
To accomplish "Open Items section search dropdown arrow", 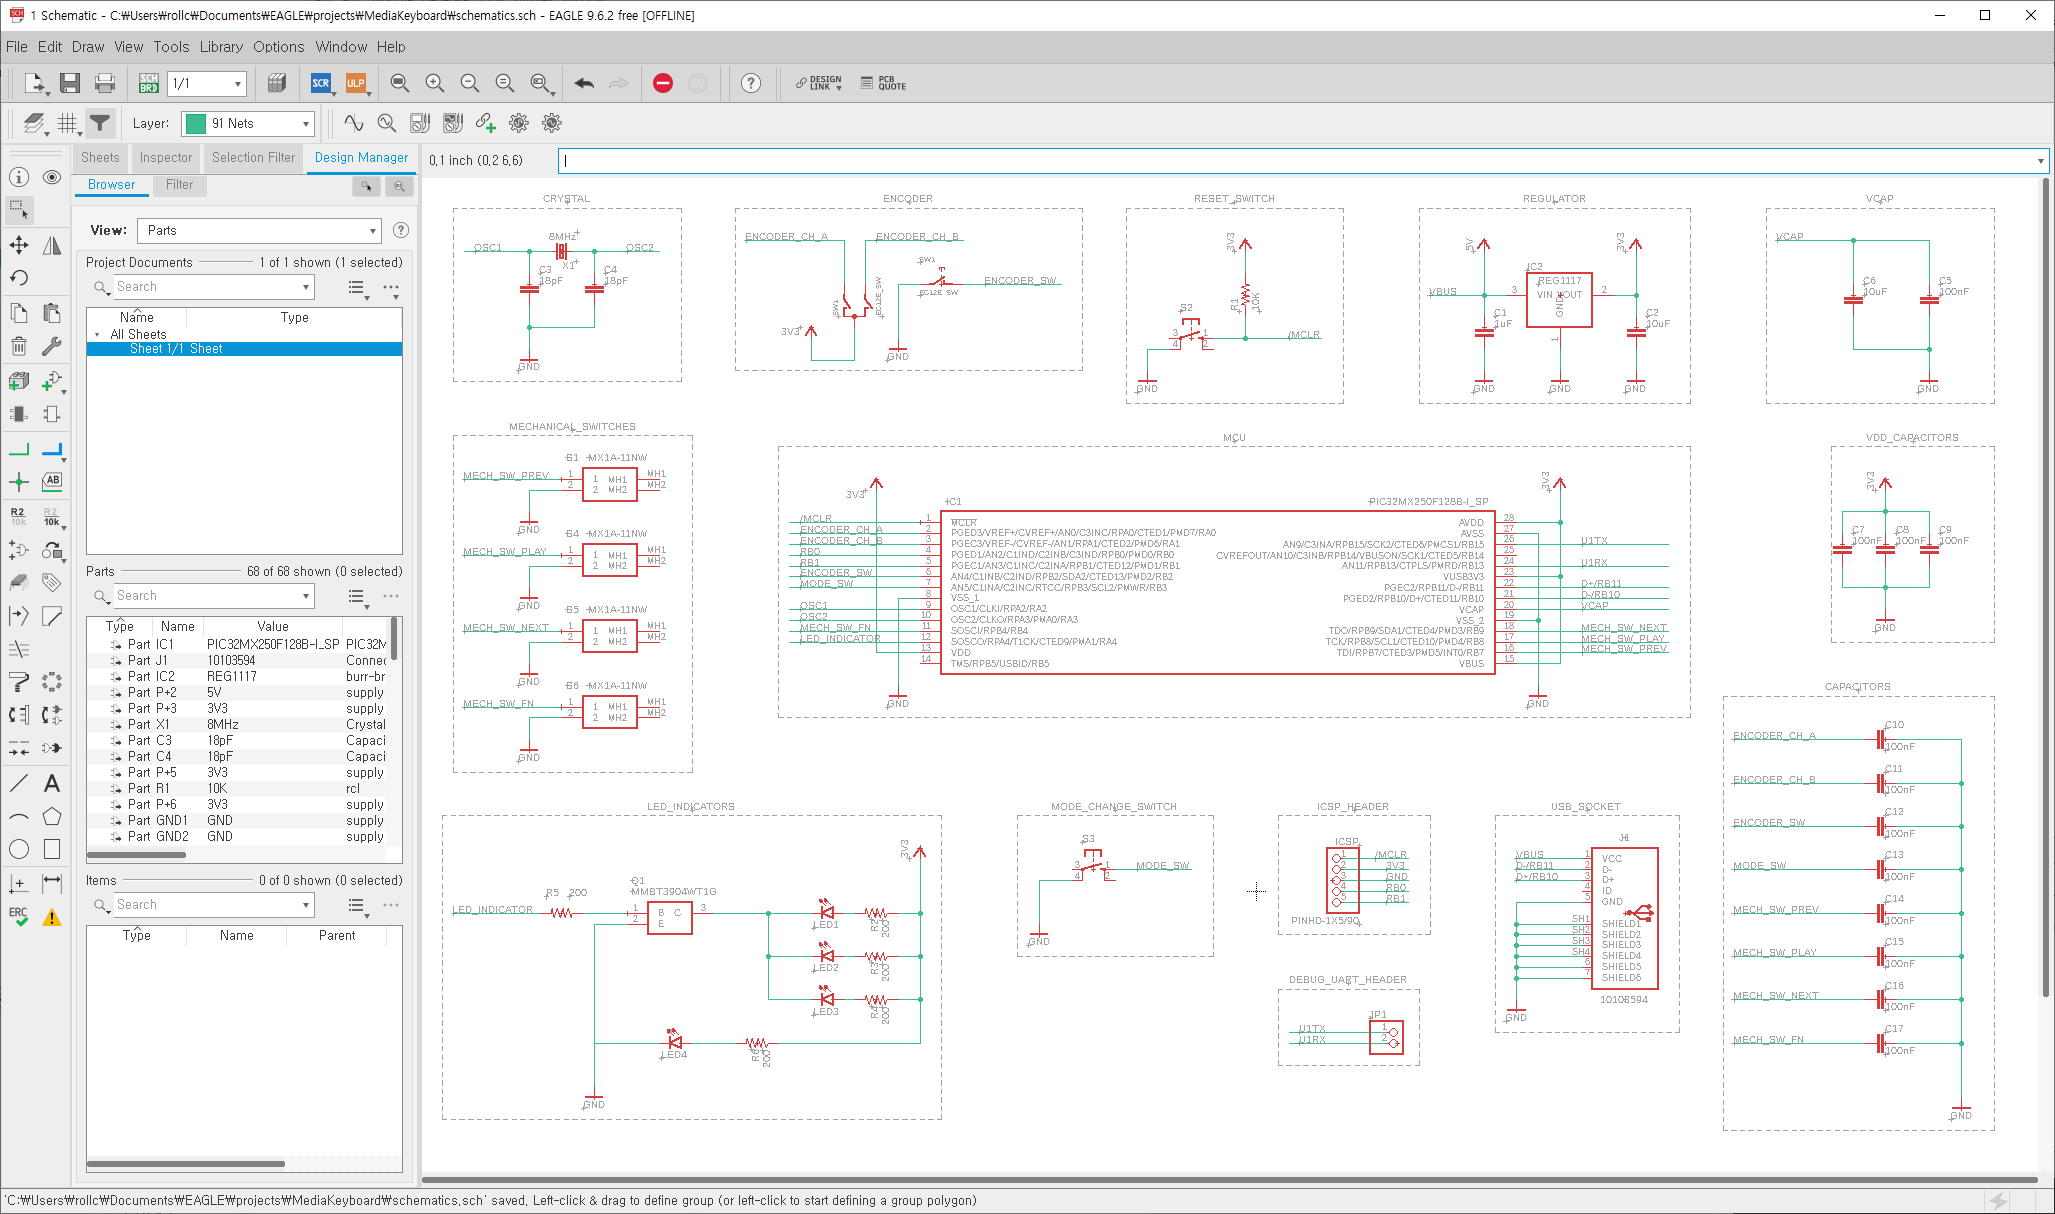I will pyautogui.click(x=306, y=905).
